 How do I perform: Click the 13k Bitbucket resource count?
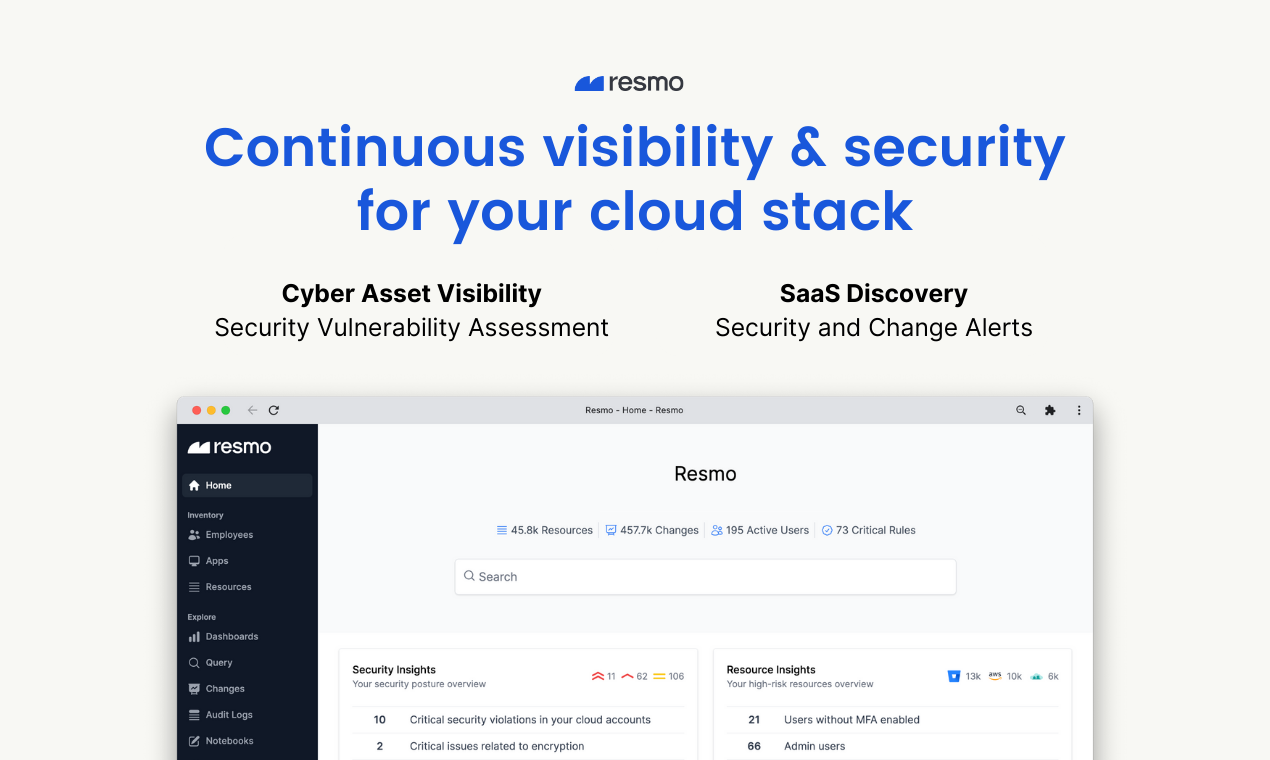[973, 677]
